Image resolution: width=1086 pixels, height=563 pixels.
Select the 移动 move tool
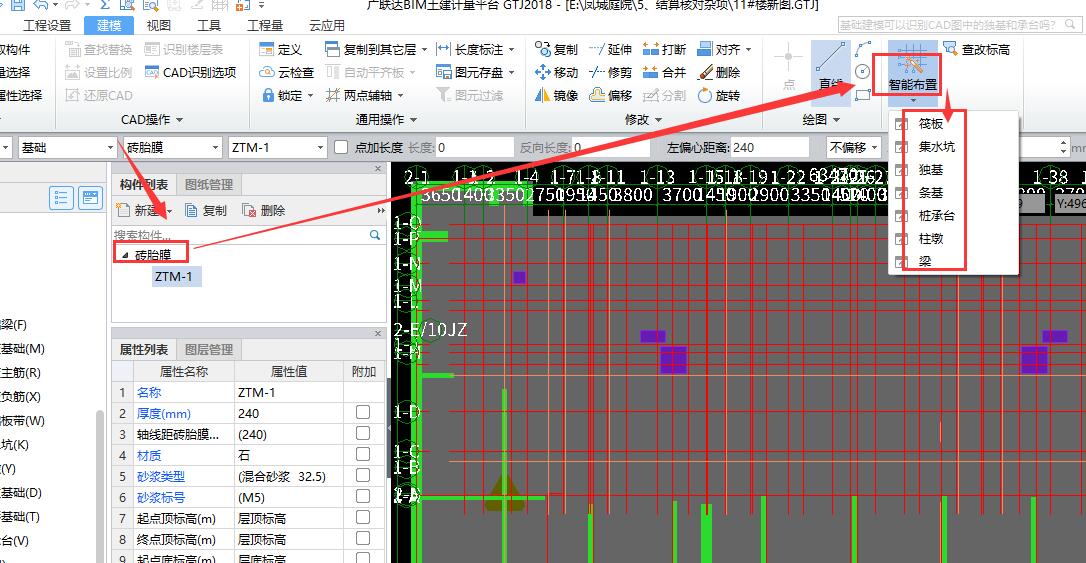pyautogui.click(x=556, y=73)
